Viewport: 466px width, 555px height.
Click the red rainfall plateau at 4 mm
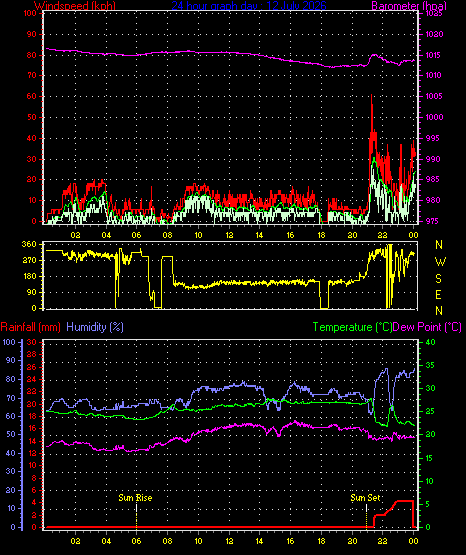[x=404, y=501]
